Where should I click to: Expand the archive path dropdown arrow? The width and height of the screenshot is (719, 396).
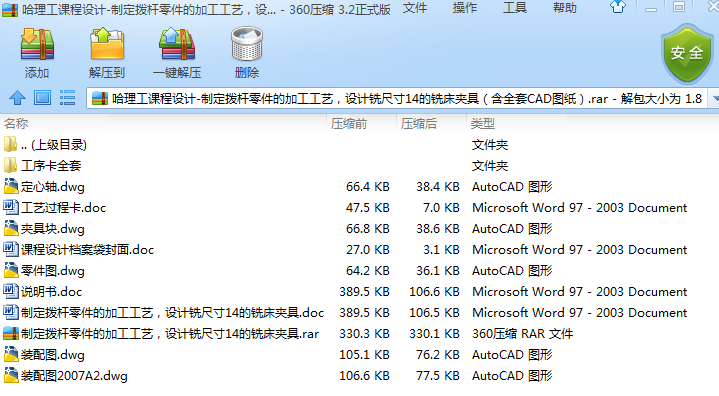click(714, 99)
